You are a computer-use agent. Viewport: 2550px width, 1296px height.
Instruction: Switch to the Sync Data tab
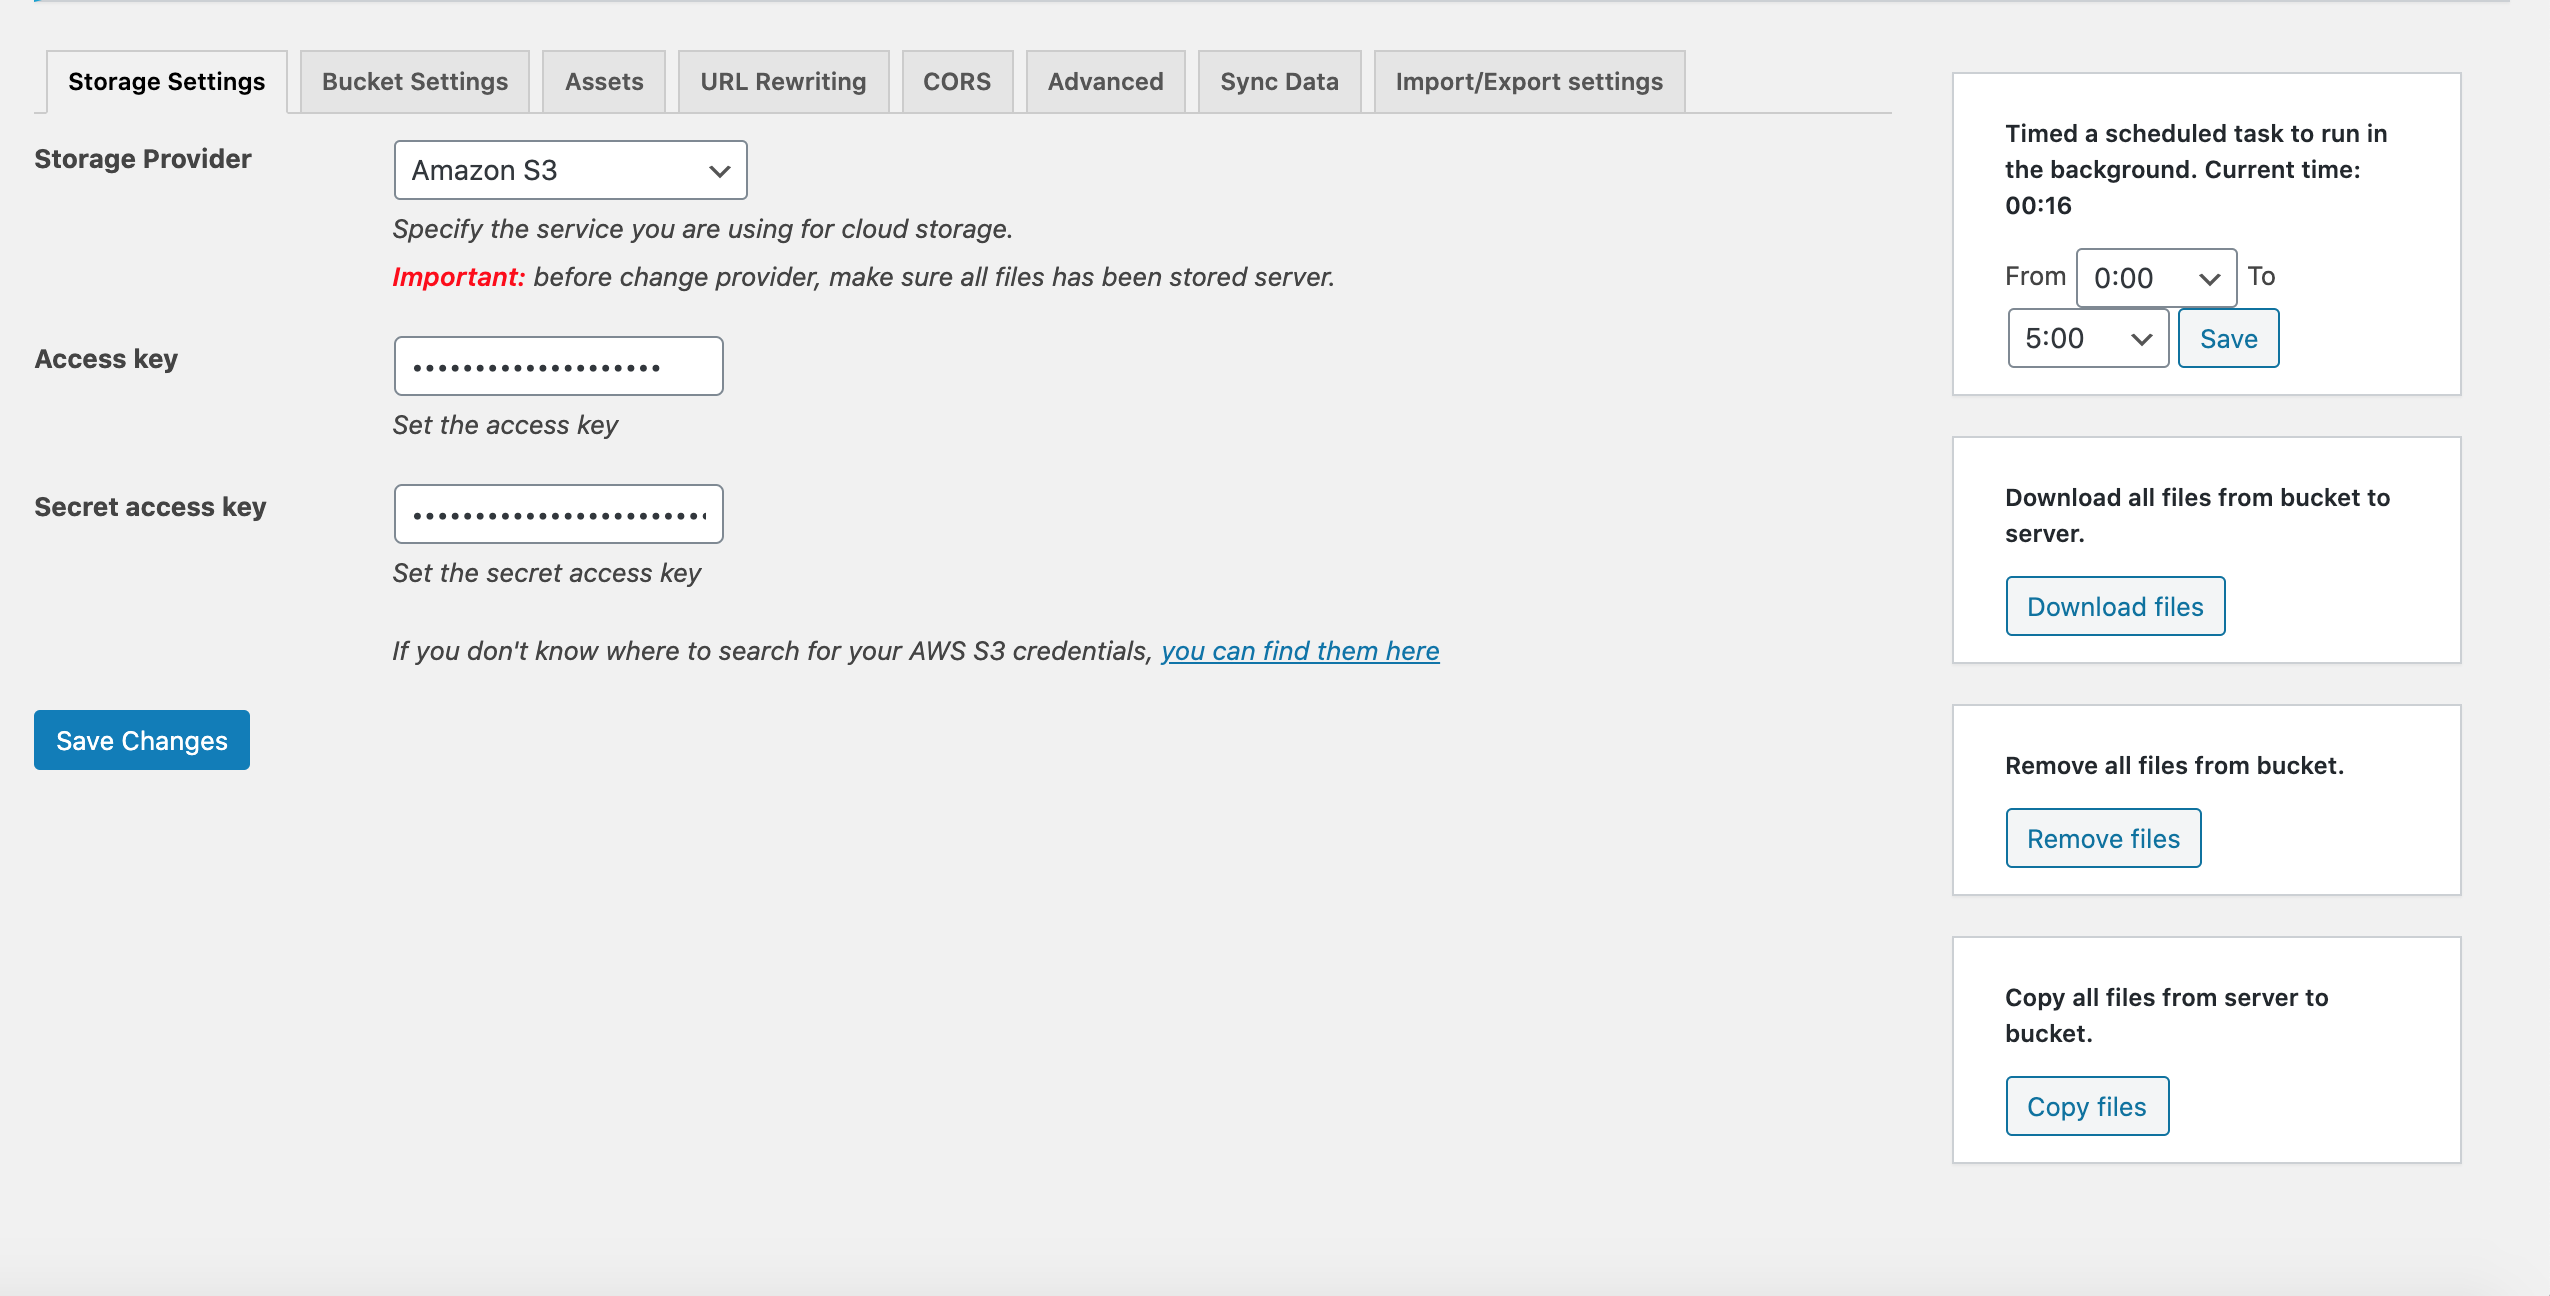click(1278, 82)
